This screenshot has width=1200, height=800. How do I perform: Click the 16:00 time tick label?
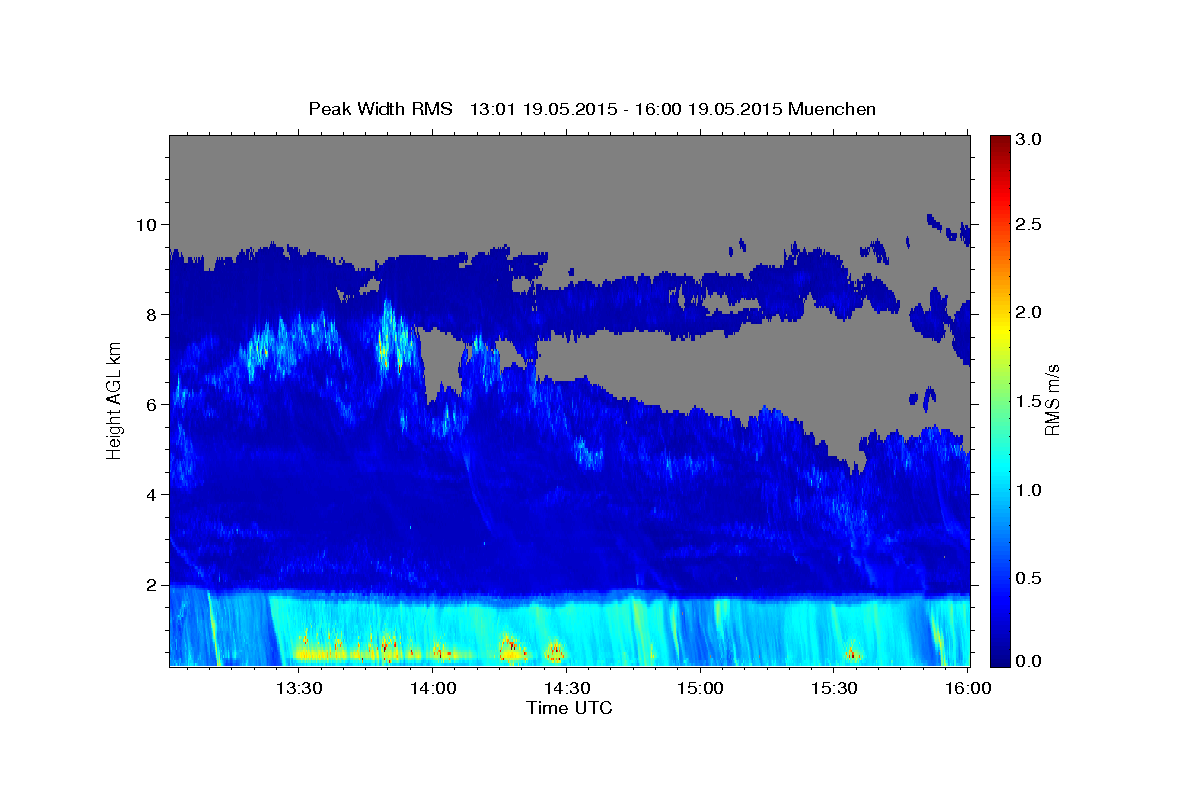(969, 689)
